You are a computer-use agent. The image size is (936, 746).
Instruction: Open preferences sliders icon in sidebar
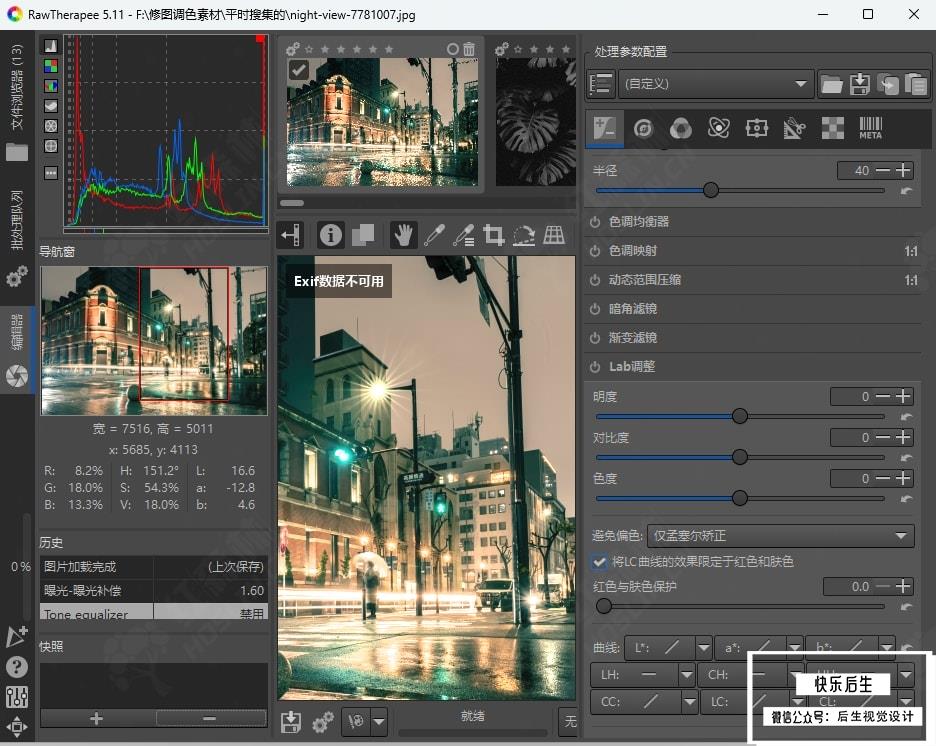(17, 696)
